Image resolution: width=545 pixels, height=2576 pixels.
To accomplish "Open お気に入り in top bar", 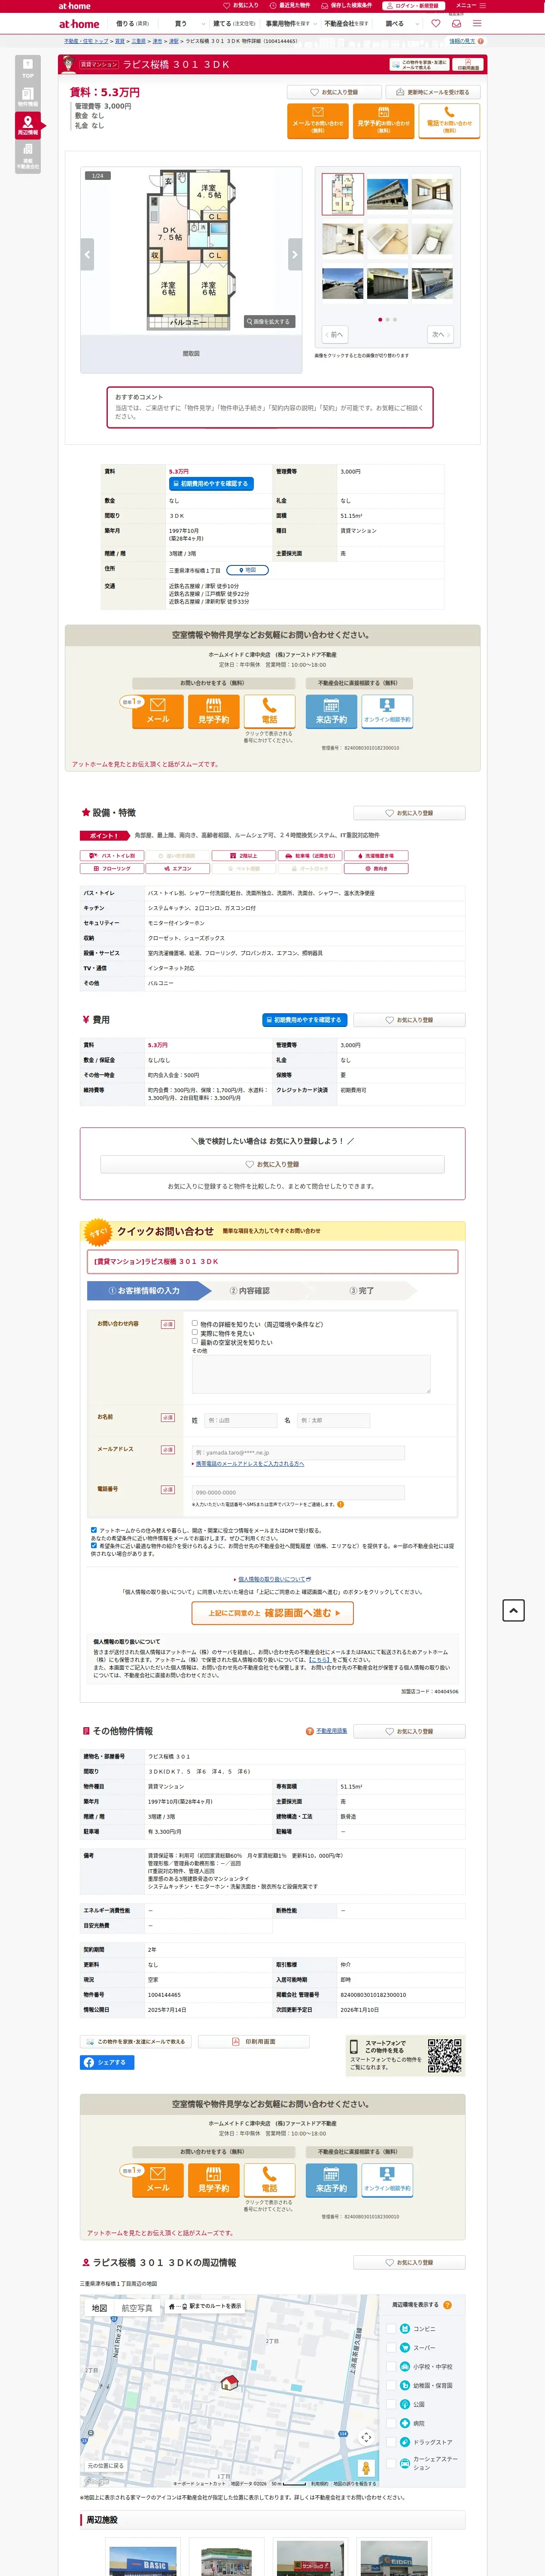I will pyautogui.click(x=242, y=5).
